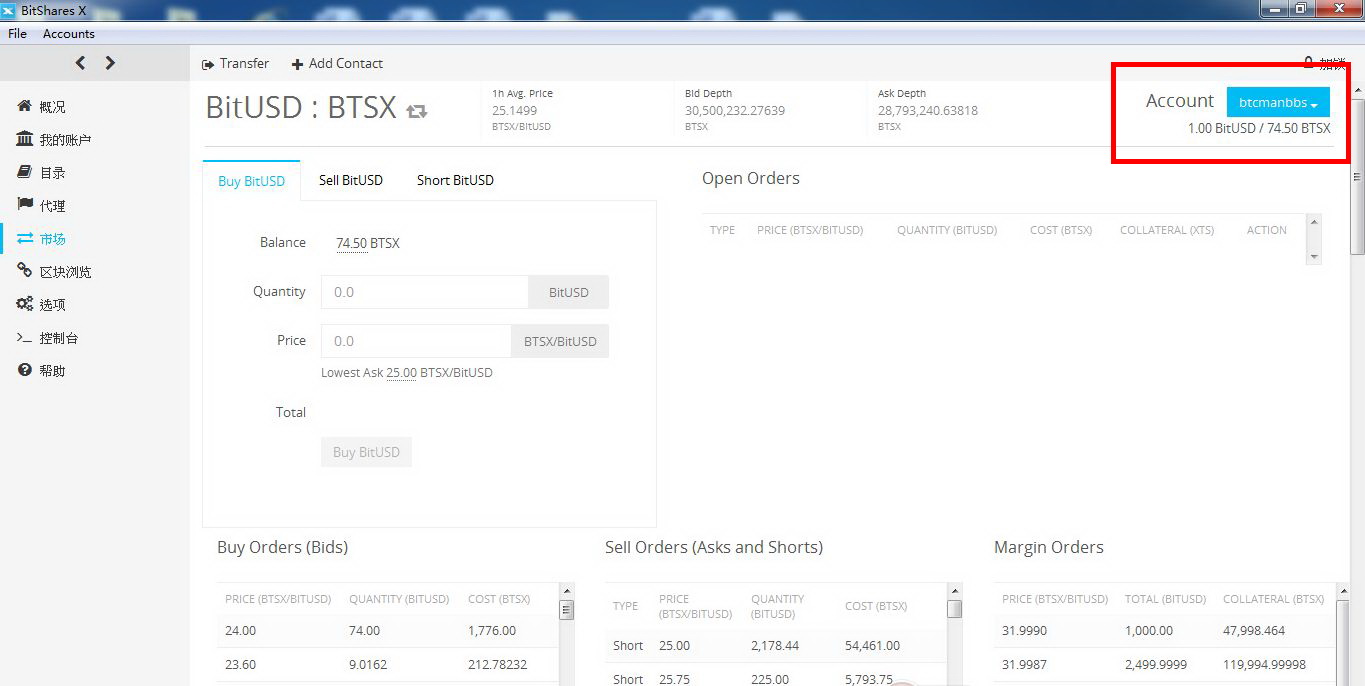The image size is (1365, 686).
Task: Flip the BitUSD : BTSX market pair icon
Action: [417, 110]
